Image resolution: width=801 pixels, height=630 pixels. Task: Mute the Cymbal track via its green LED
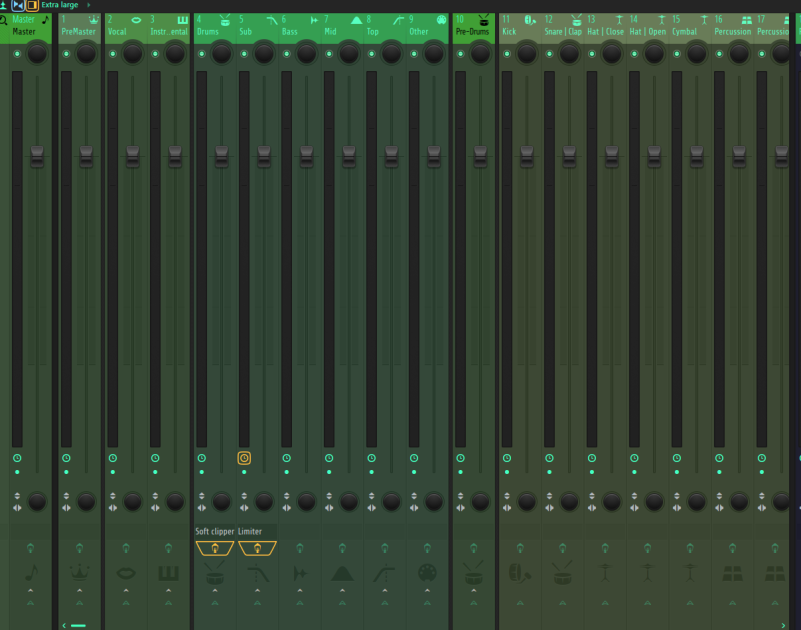(677, 54)
